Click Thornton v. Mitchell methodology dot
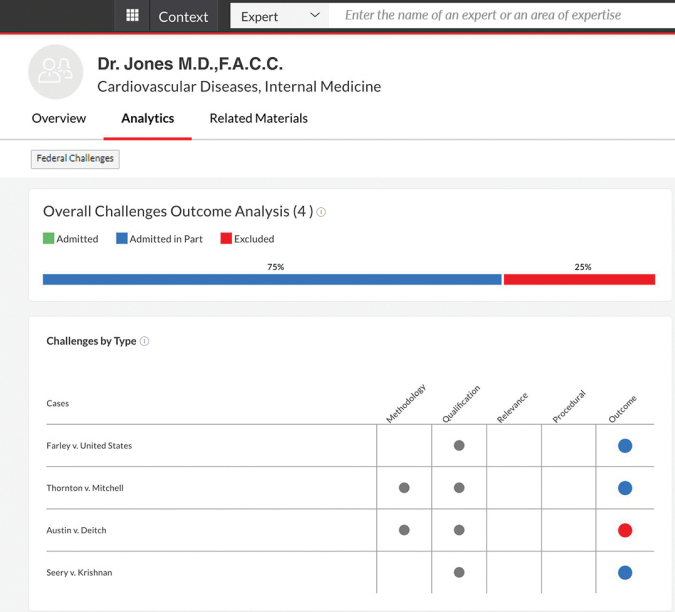 click(x=404, y=488)
